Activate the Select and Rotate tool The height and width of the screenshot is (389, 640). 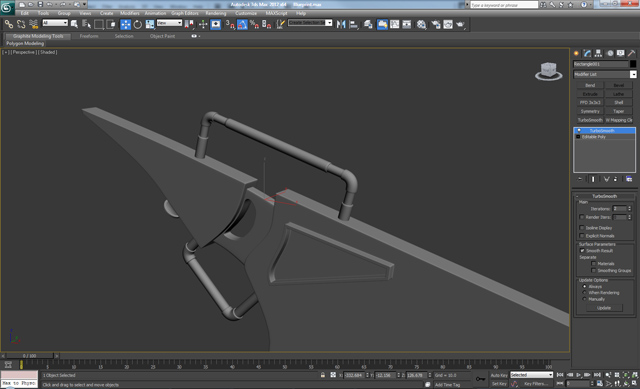click(x=138, y=24)
